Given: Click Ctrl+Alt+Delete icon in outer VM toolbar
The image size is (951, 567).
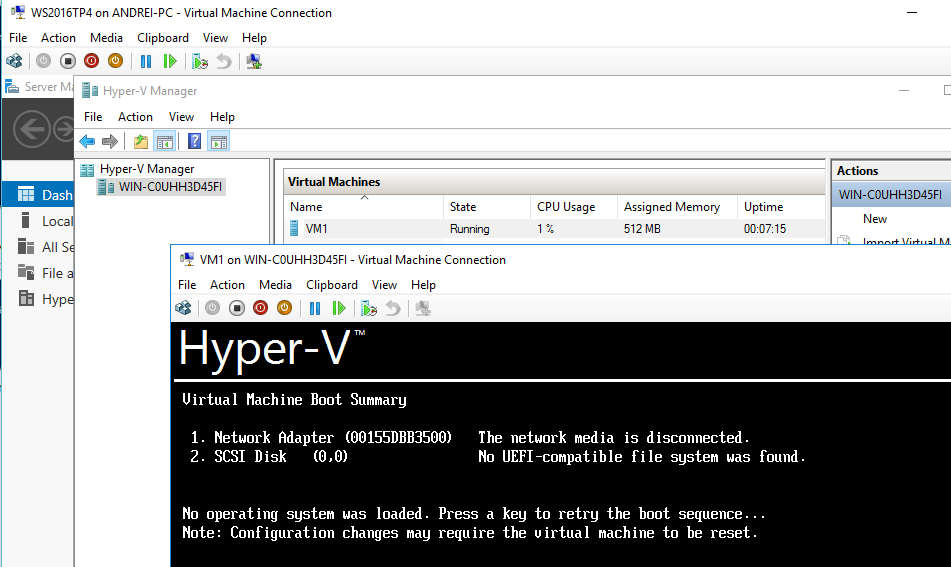Looking at the screenshot, I should click(14, 61).
